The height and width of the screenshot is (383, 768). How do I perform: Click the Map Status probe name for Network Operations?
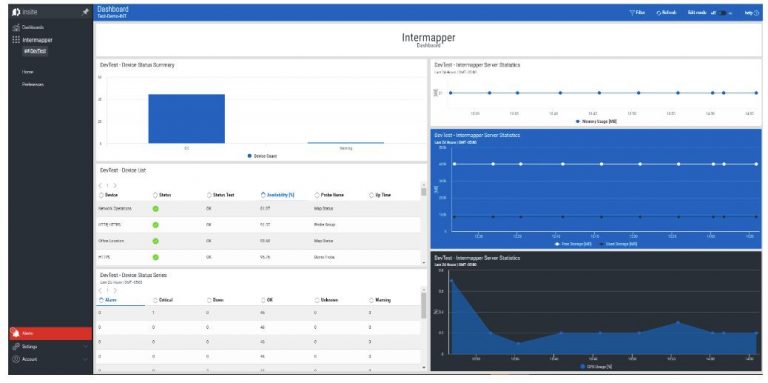pyautogui.click(x=323, y=209)
